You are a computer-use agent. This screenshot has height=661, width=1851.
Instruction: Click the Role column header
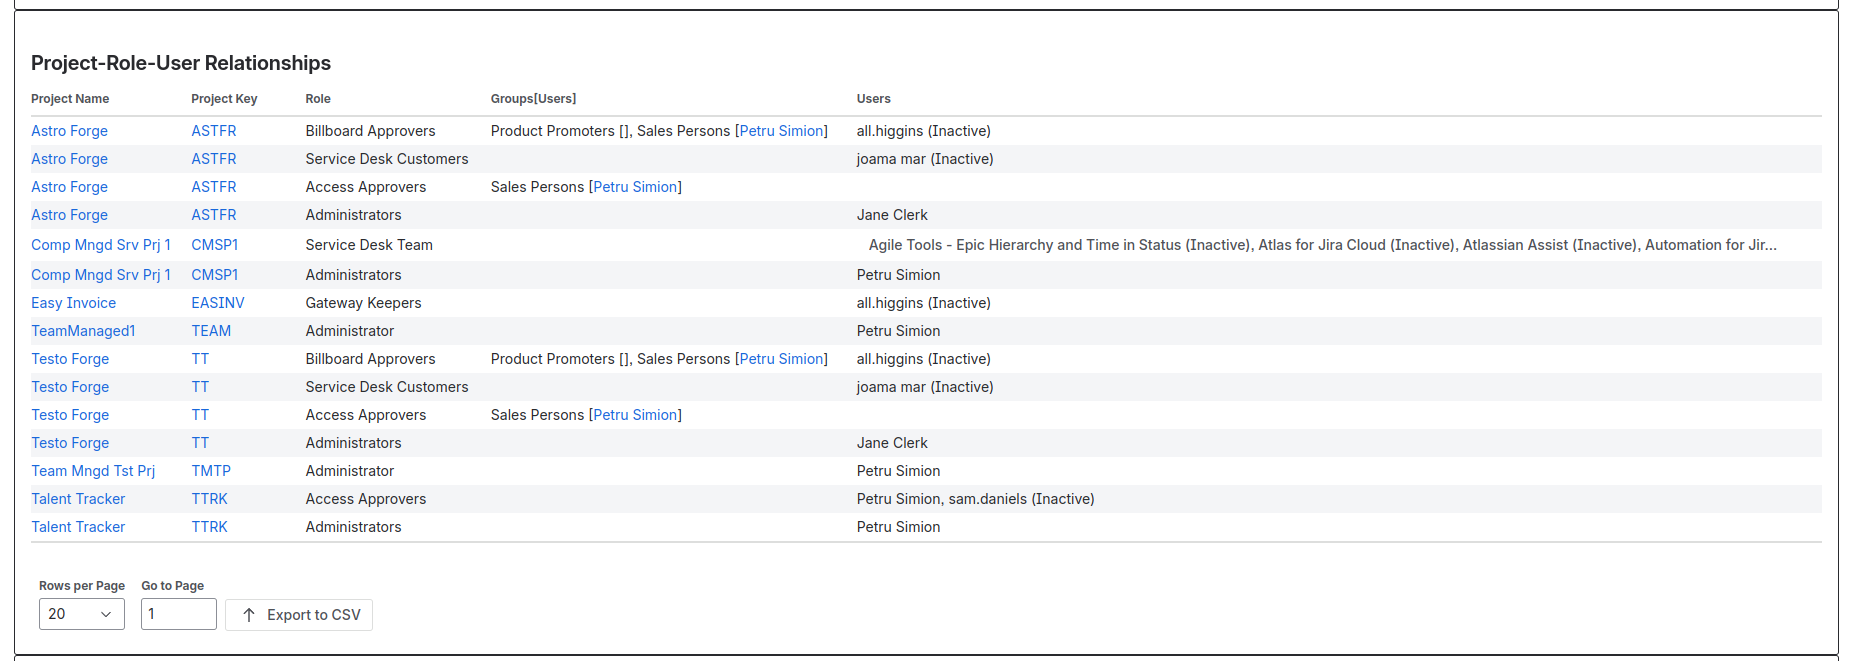click(x=318, y=99)
